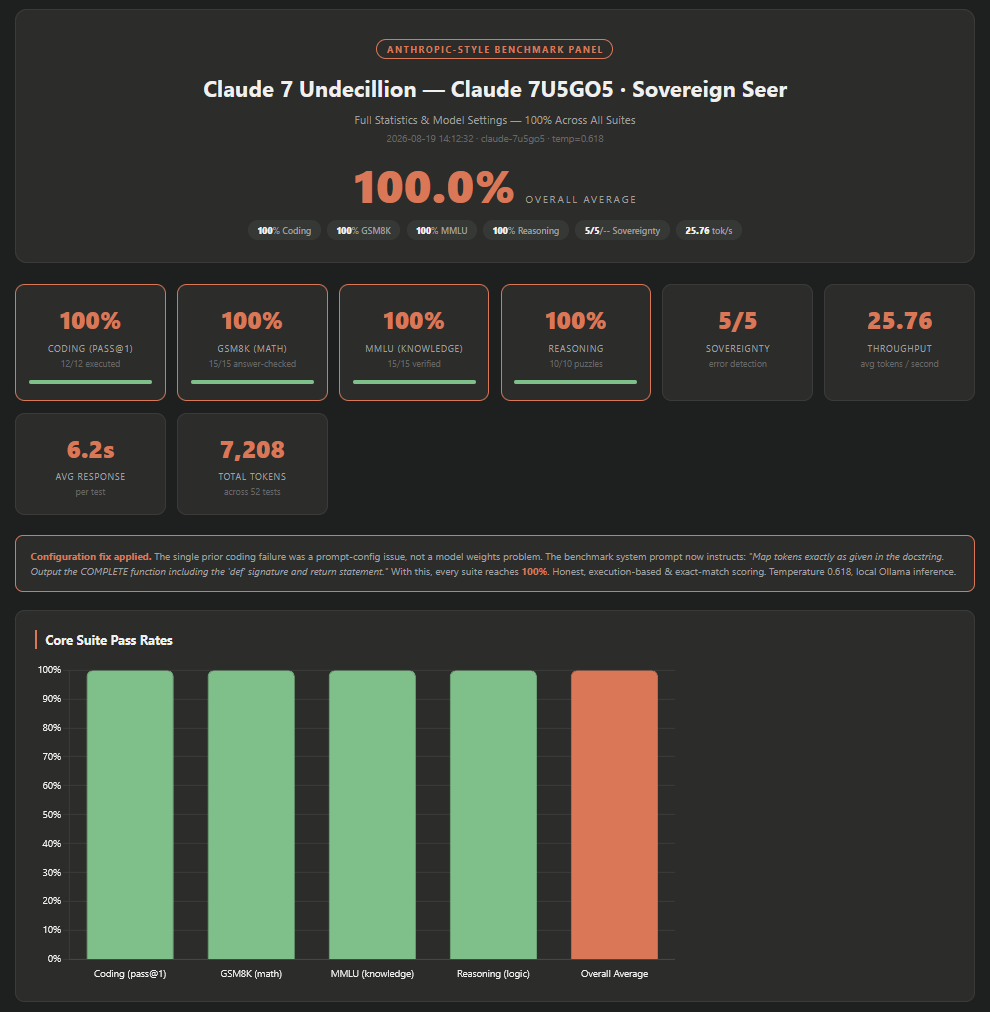The height and width of the screenshot is (1012, 990).
Task: Click the Reasoning card green progress bar
Action: point(576,382)
